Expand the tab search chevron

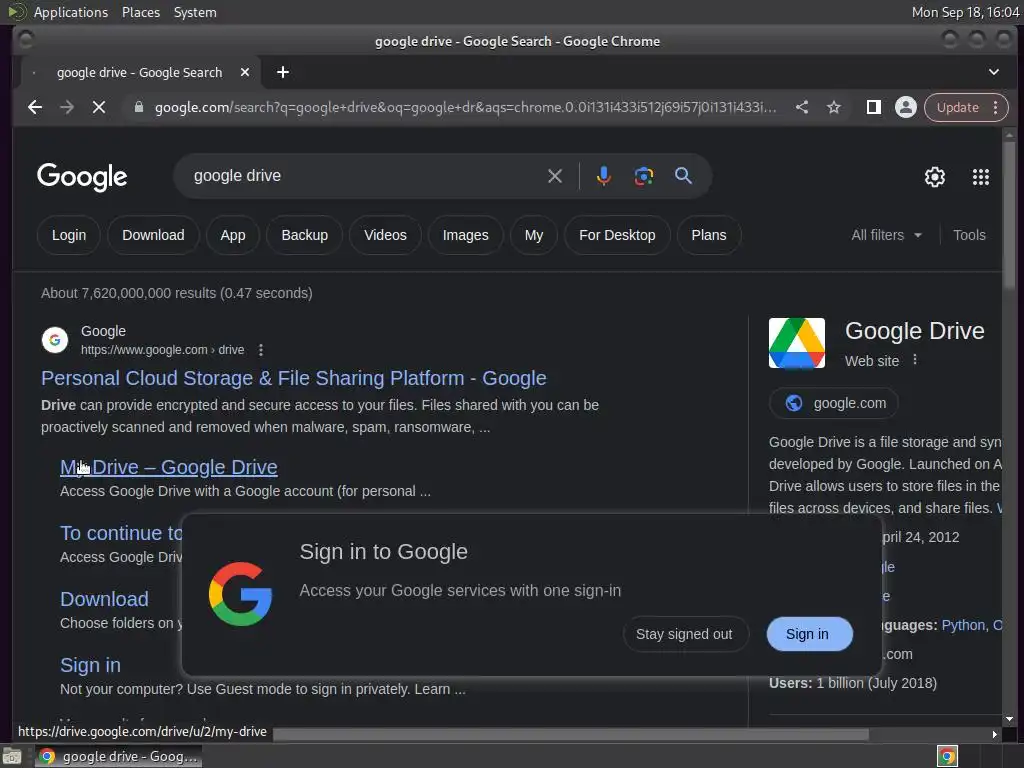(x=993, y=72)
